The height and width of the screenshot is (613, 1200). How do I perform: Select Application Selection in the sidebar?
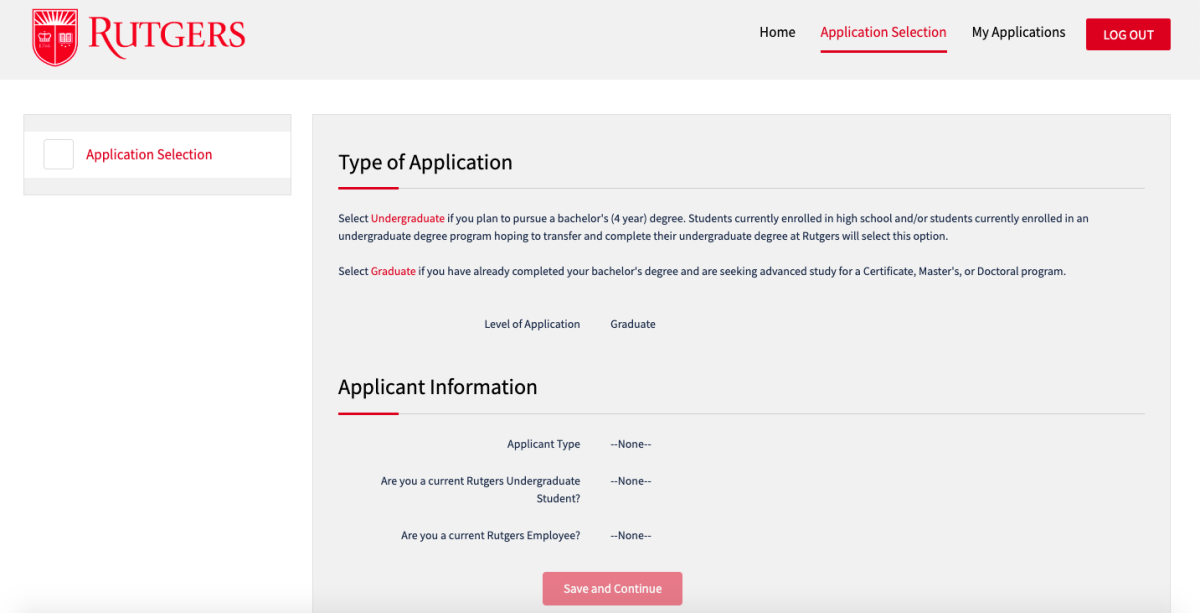tap(149, 155)
